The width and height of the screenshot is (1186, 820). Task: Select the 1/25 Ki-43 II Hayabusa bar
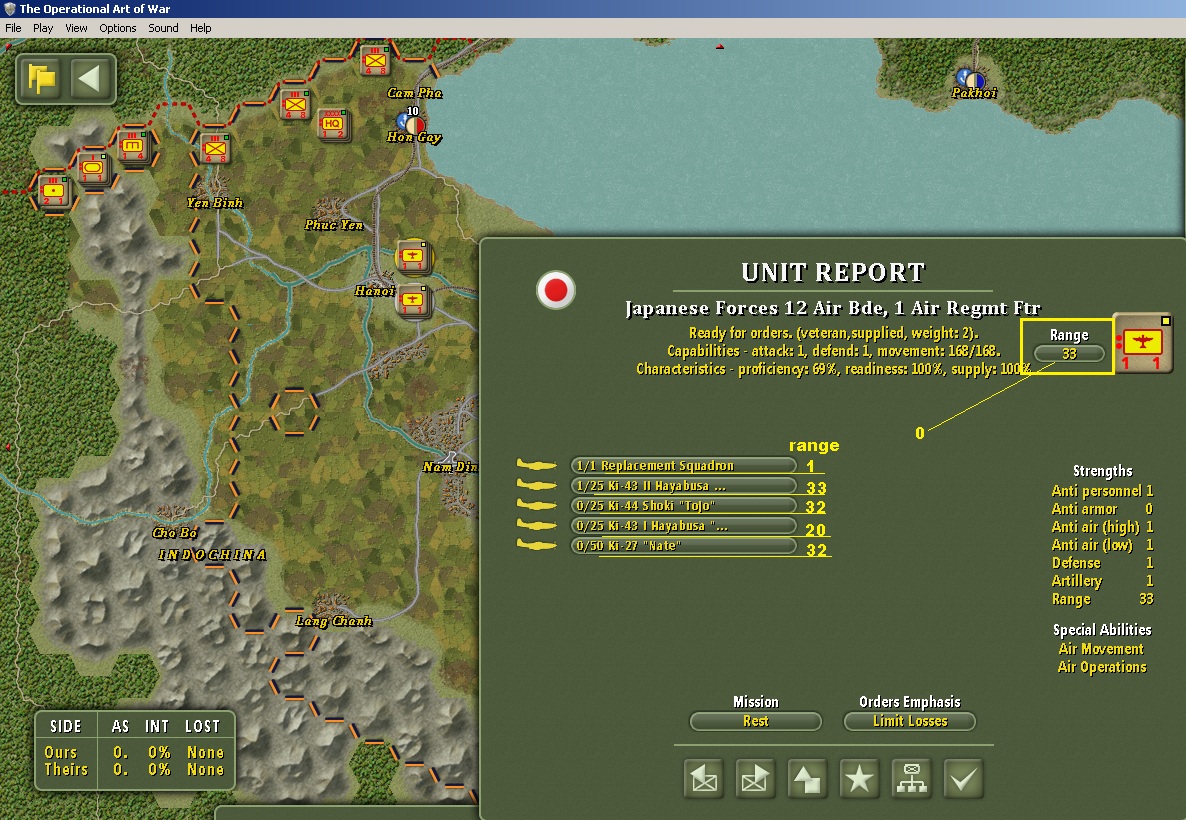coord(684,486)
